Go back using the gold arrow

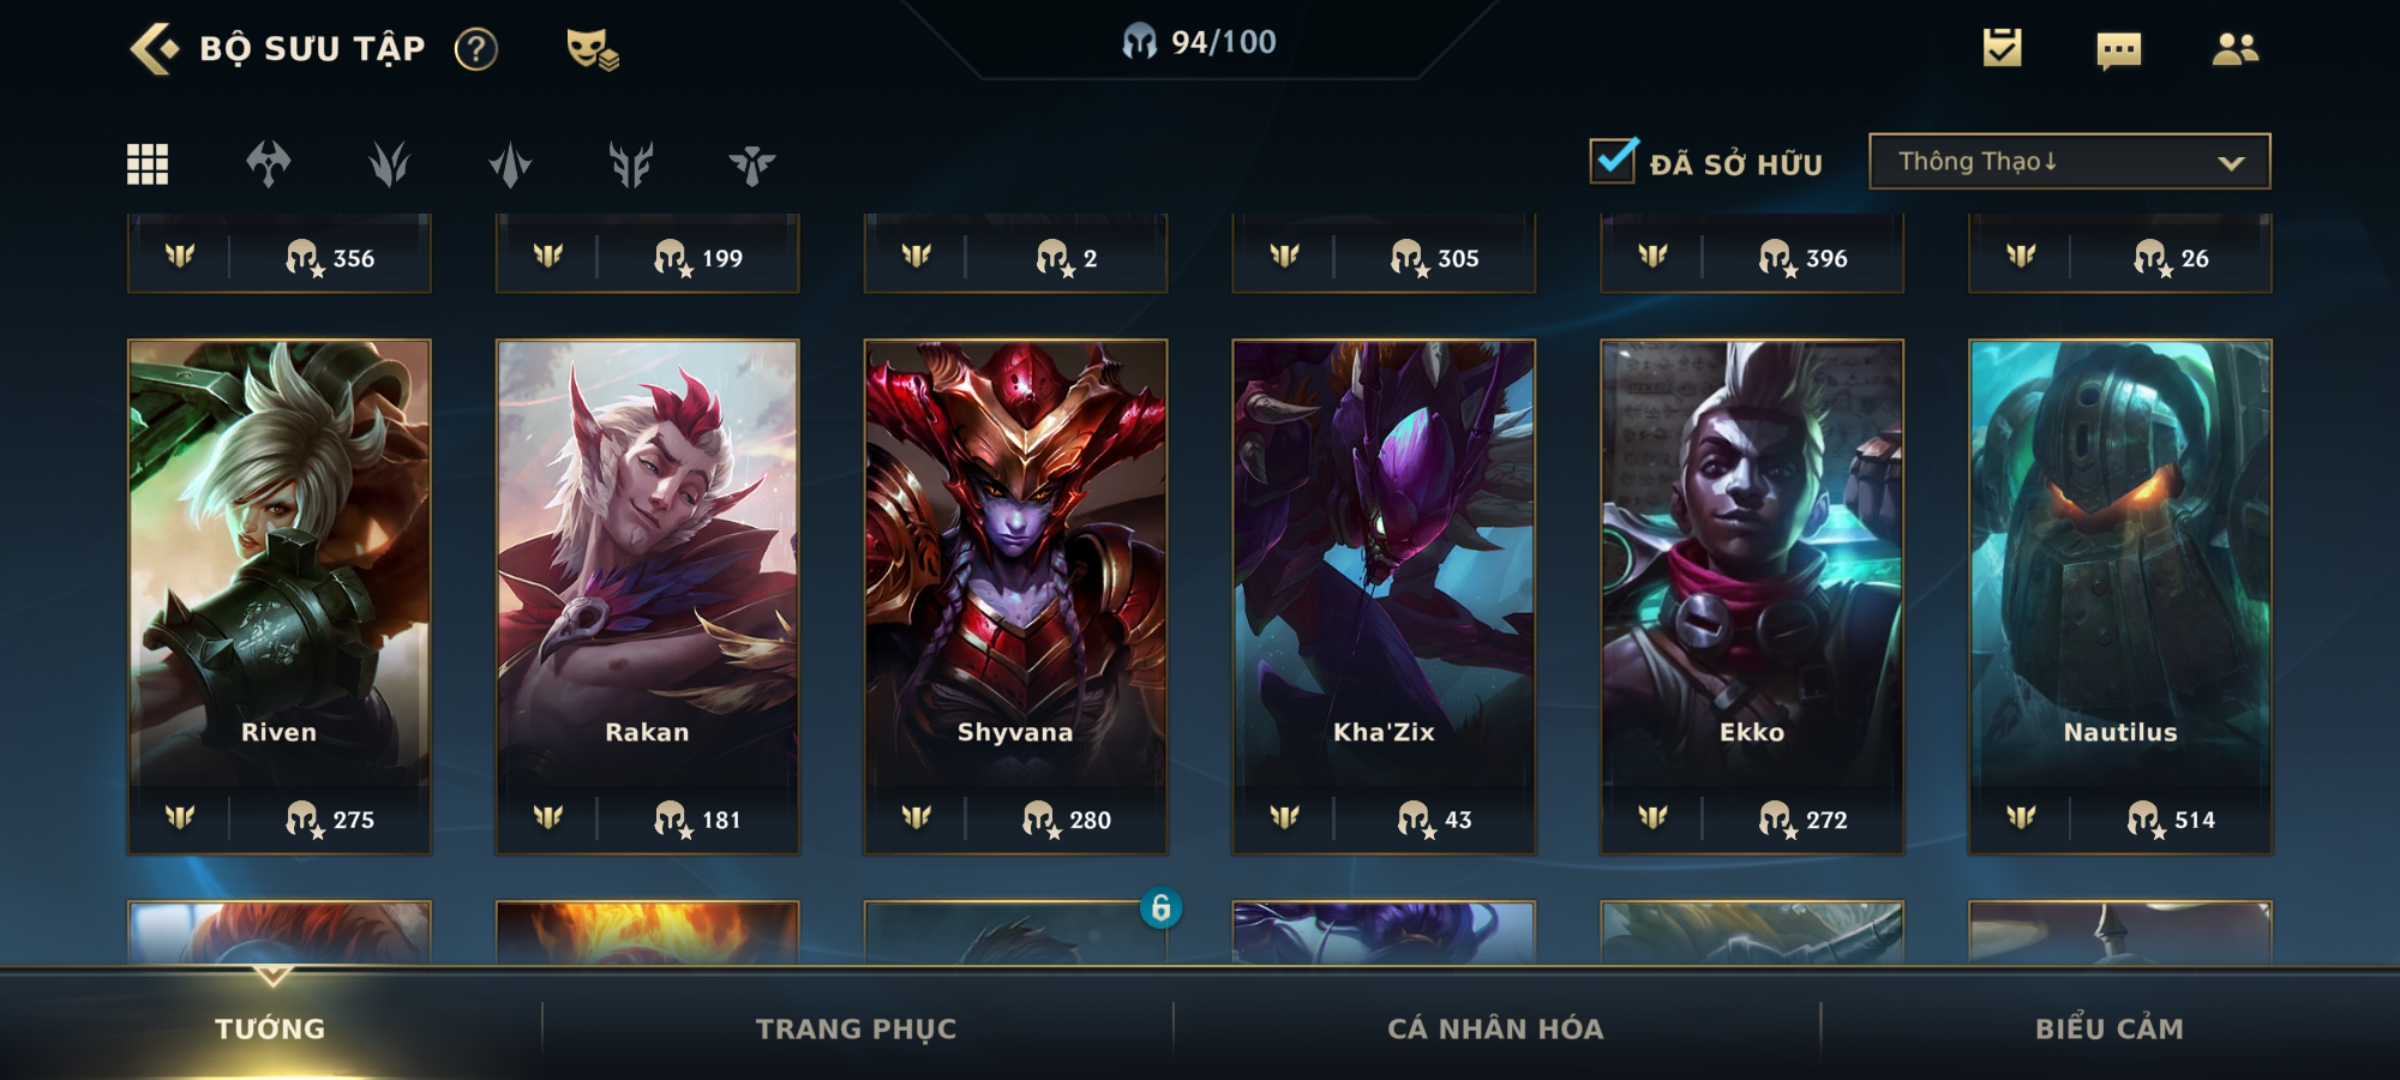(x=154, y=48)
